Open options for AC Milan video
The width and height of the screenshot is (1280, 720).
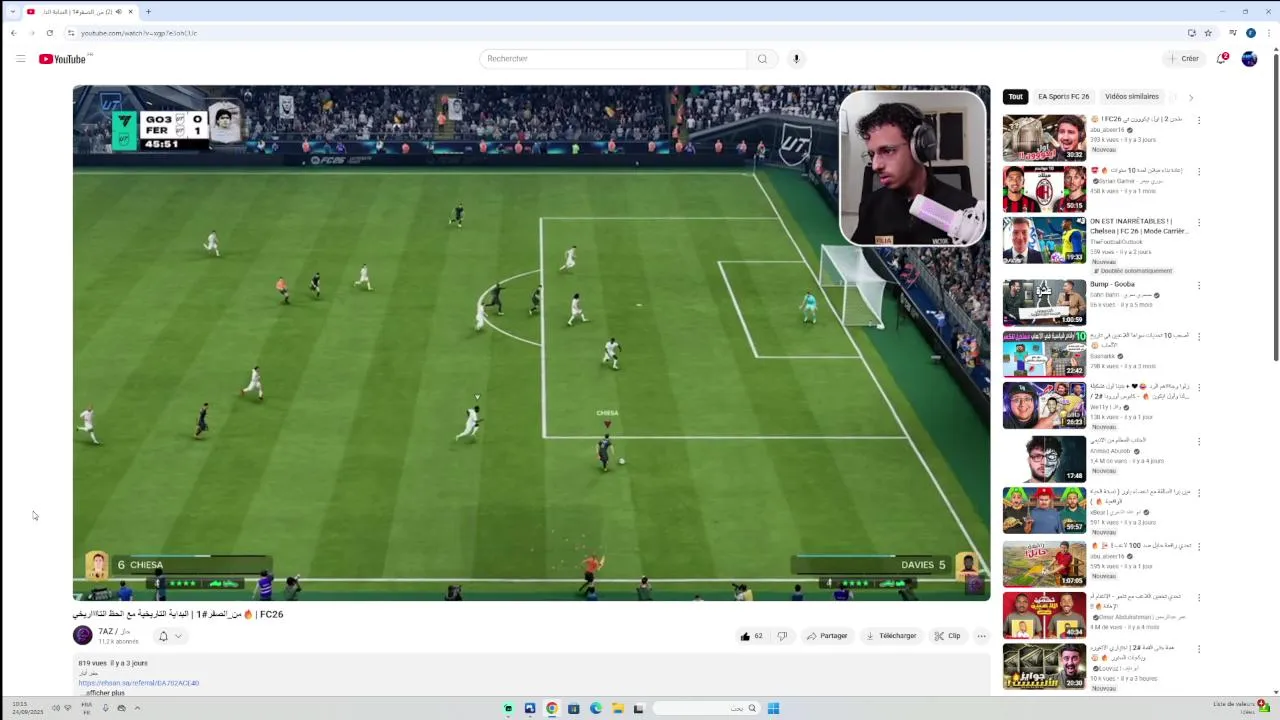coord(1199,171)
